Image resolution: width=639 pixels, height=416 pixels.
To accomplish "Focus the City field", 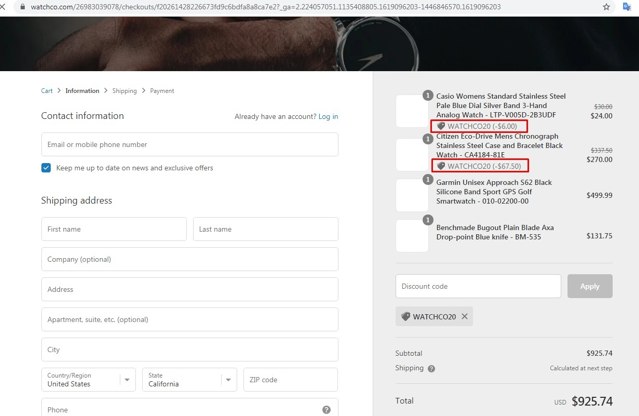I will coord(189,350).
